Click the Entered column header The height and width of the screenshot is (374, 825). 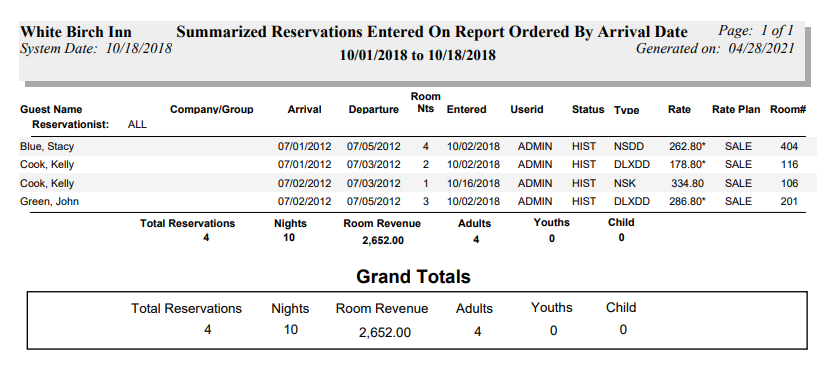click(x=466, y=109)
